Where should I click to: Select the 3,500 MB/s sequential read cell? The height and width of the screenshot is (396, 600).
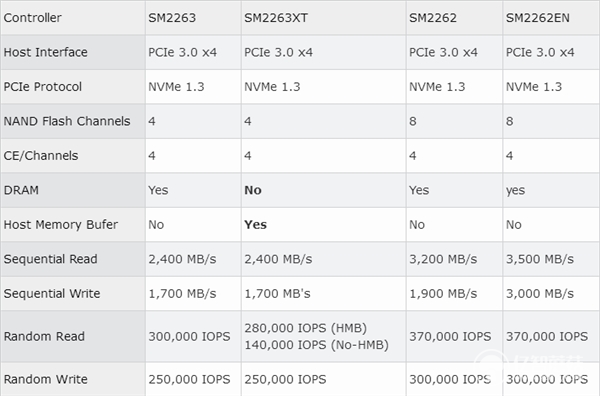[540, 259]
